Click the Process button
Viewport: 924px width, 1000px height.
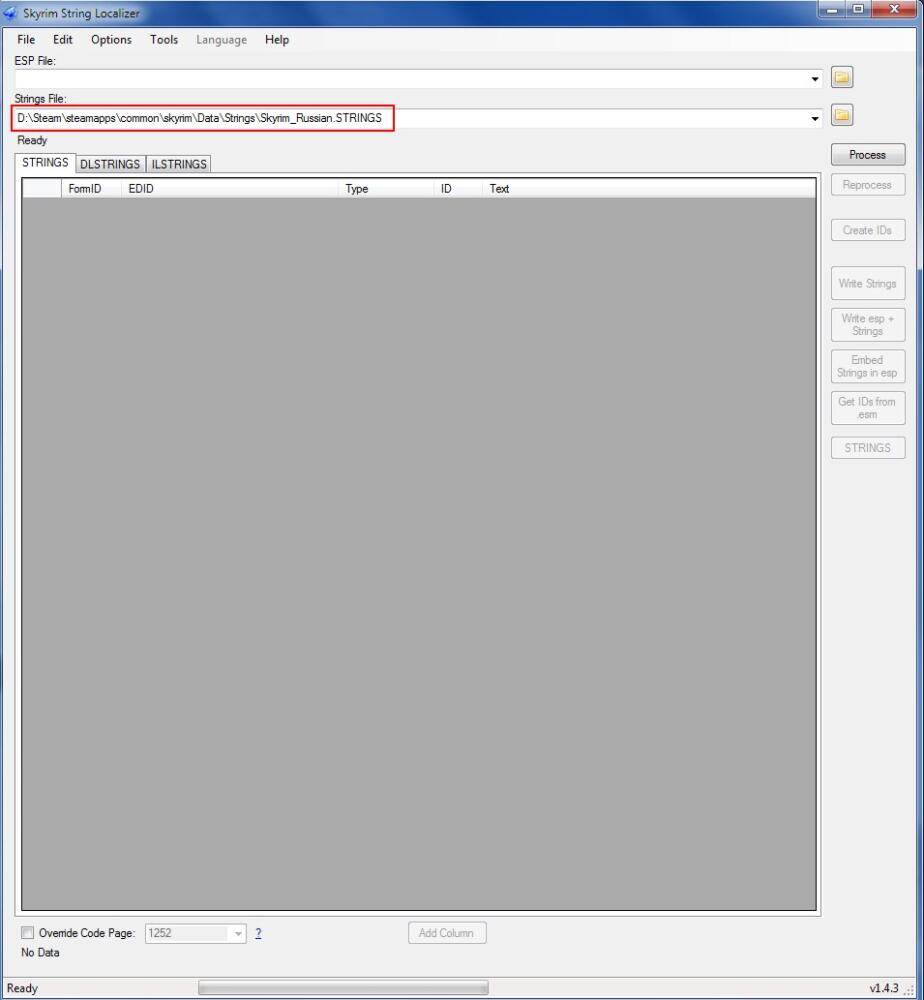(867, 155)
